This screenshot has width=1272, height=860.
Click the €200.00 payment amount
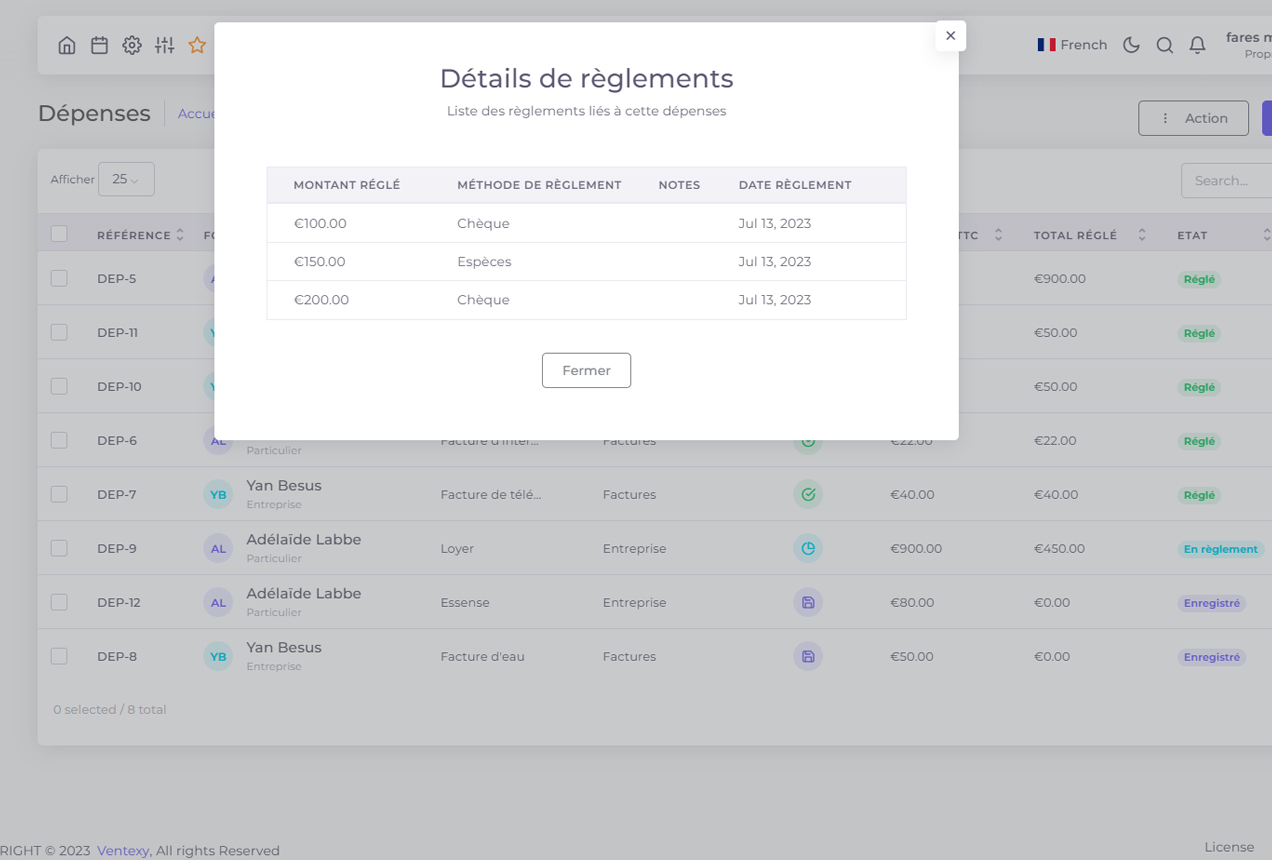click(x=321, y=299)
